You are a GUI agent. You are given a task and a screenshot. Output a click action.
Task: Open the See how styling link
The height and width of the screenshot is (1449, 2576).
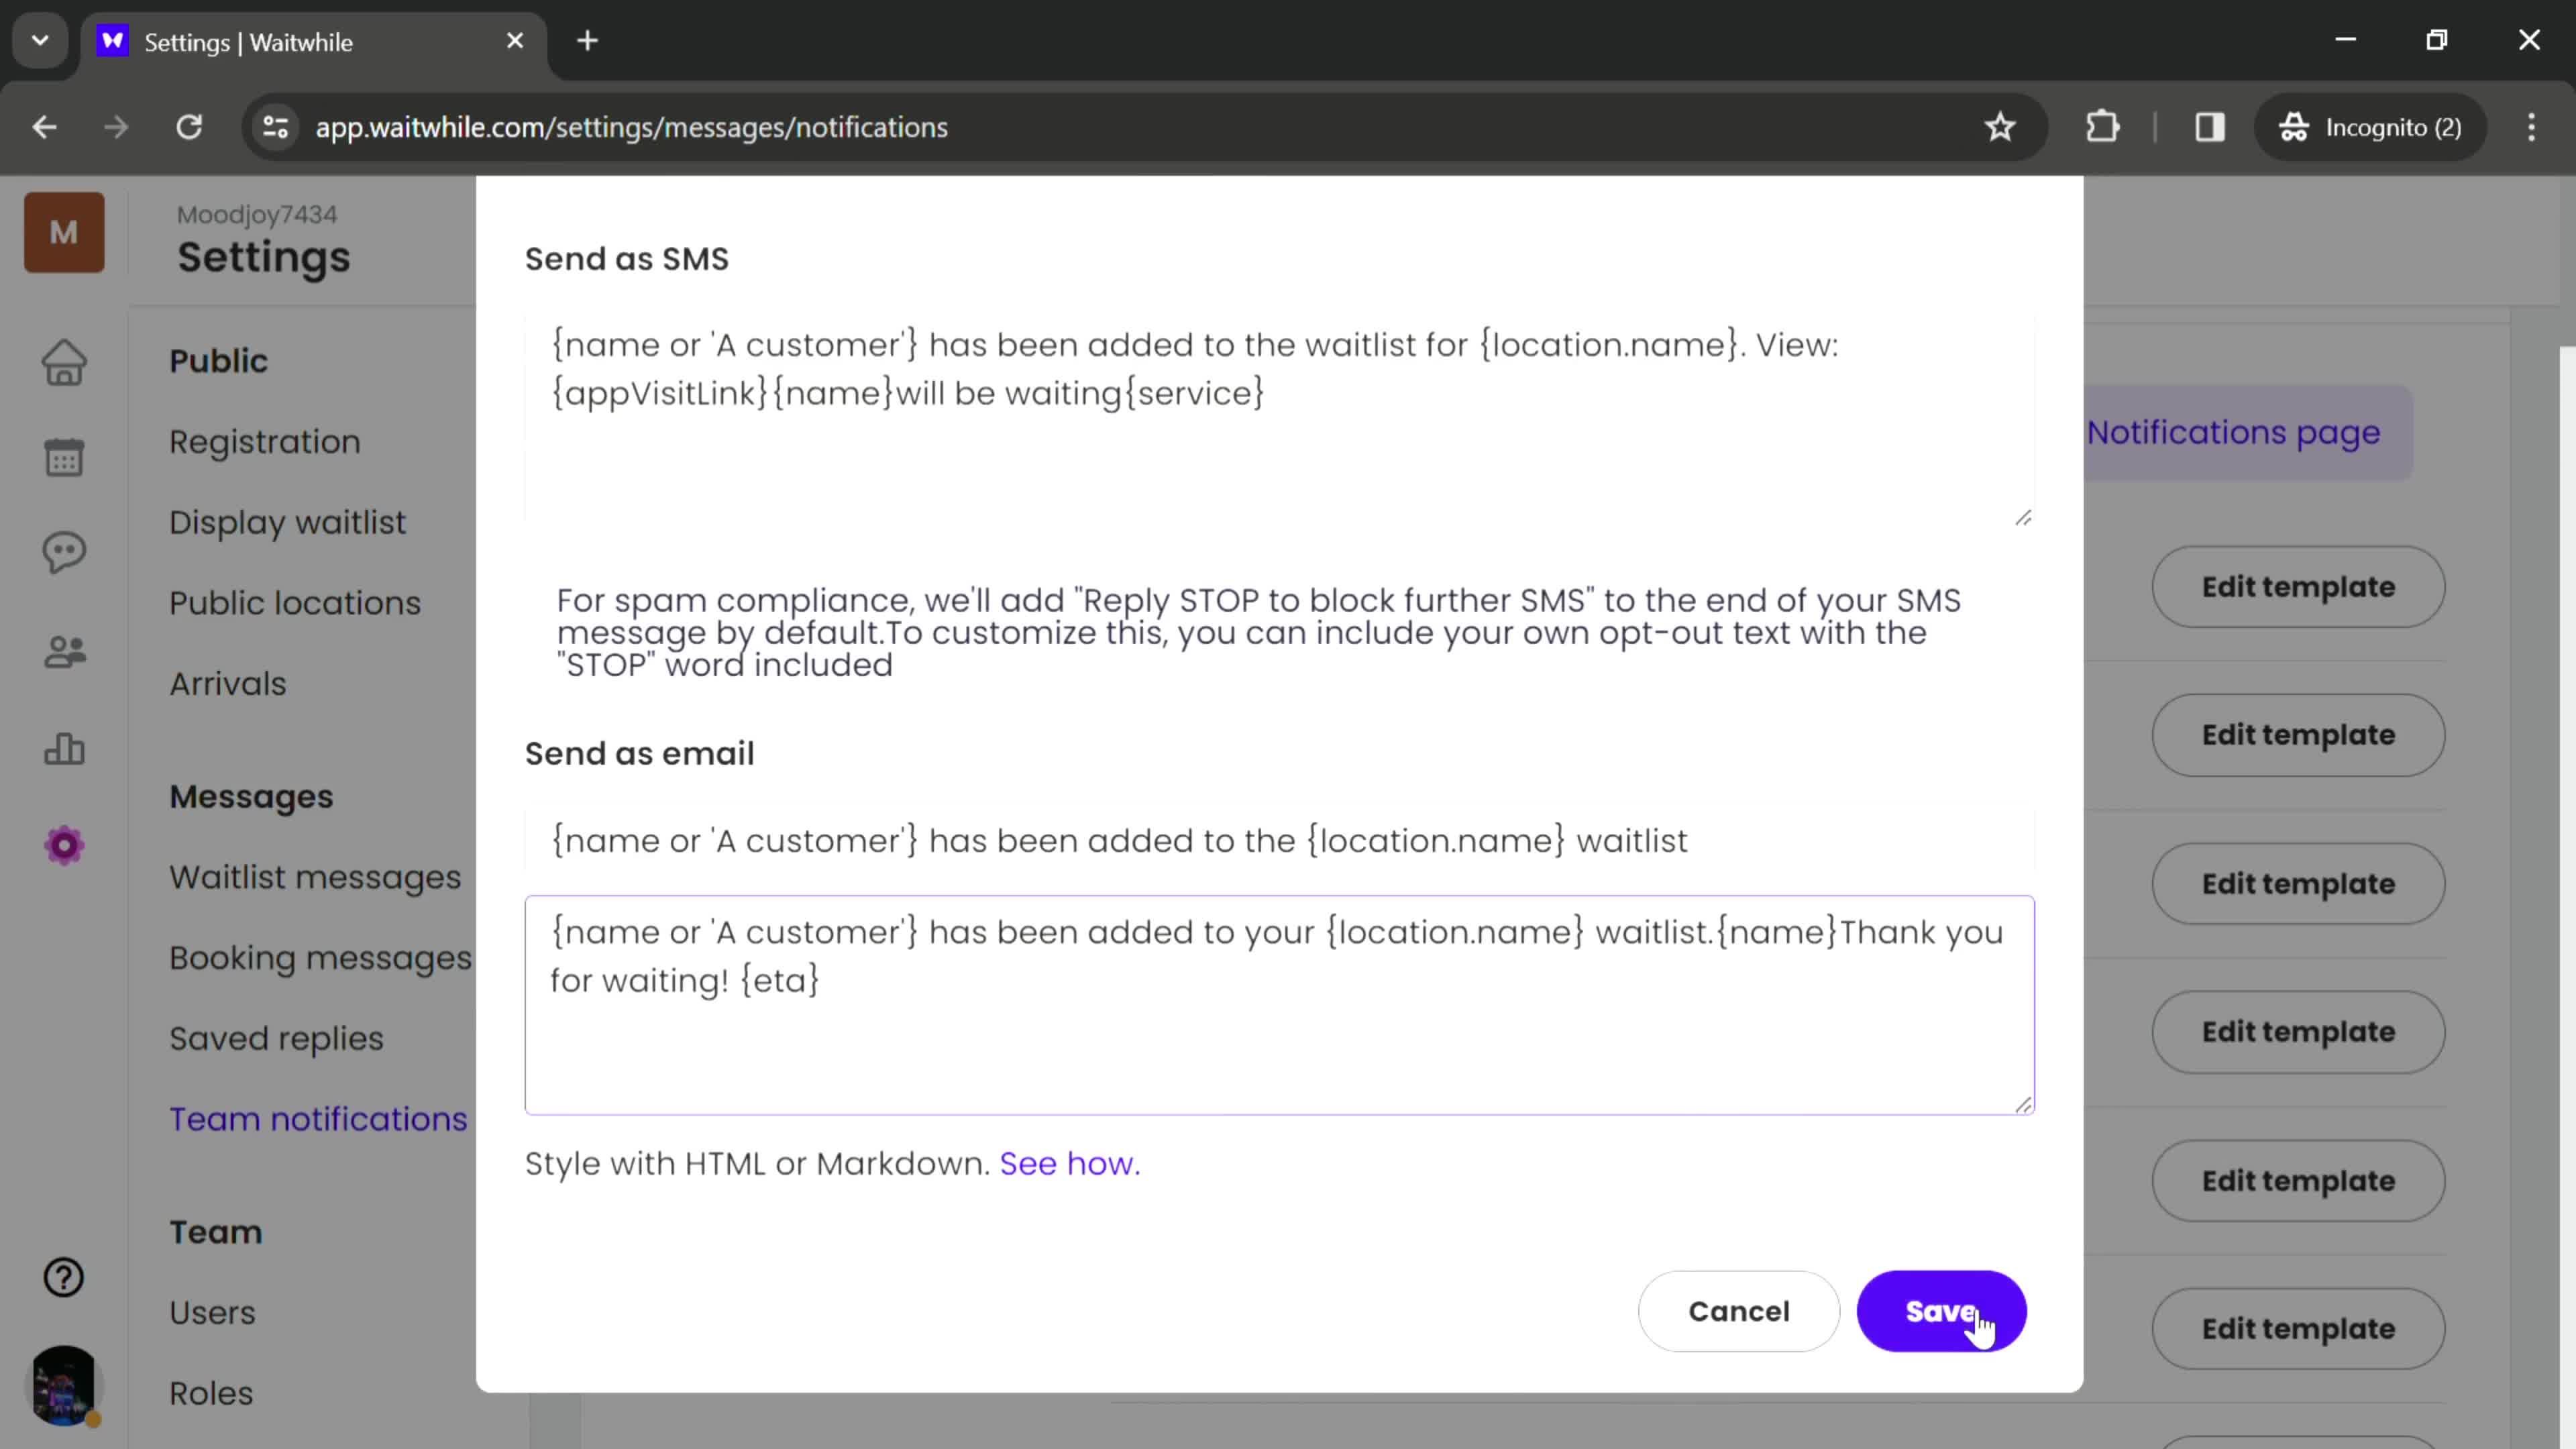pos(1069,1163)
